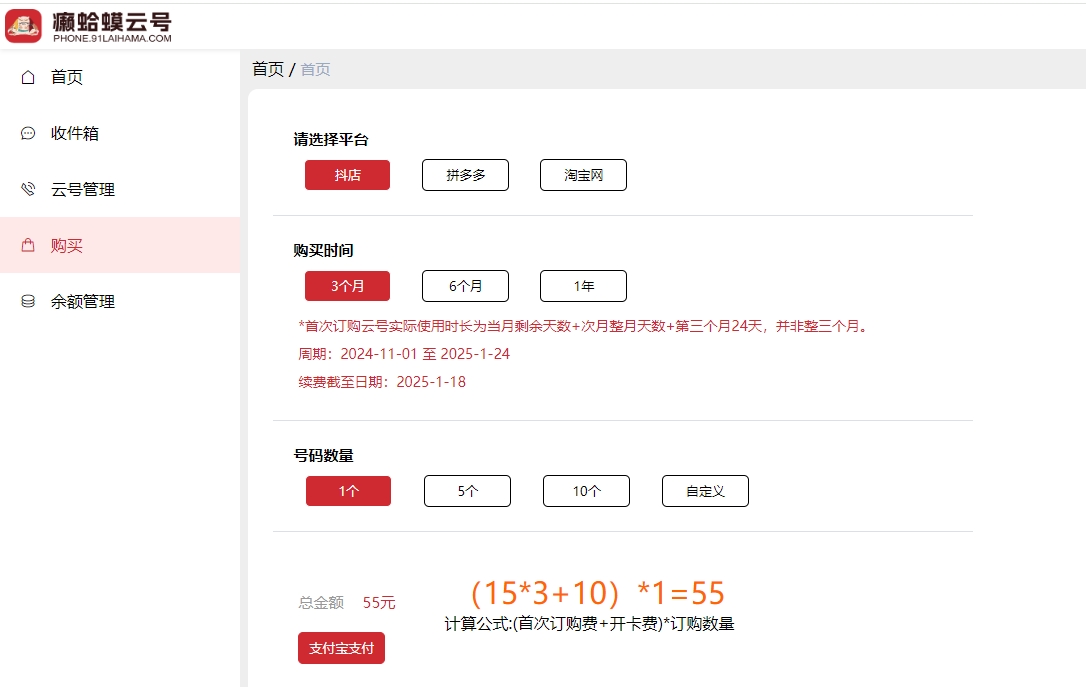This screenshot has width=1086, height=687.
Task: Click the first 首页 breadcrumb link
Action: [268, 69]
